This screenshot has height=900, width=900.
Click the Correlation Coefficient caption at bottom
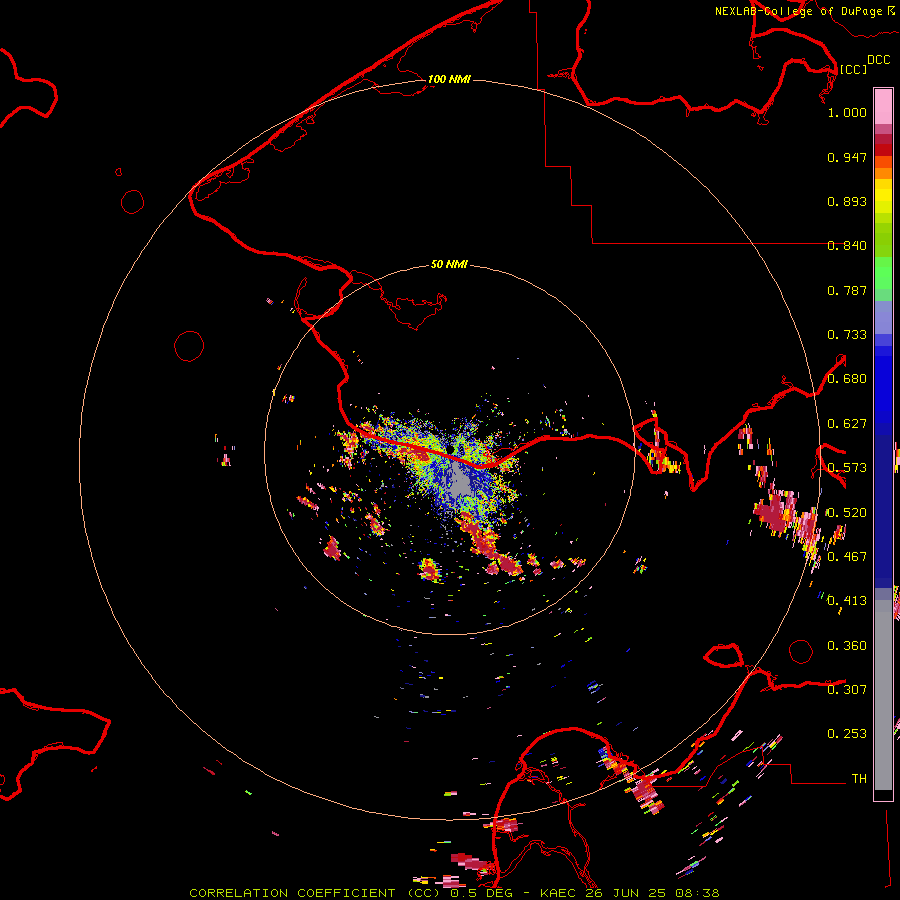pos(454,893)
